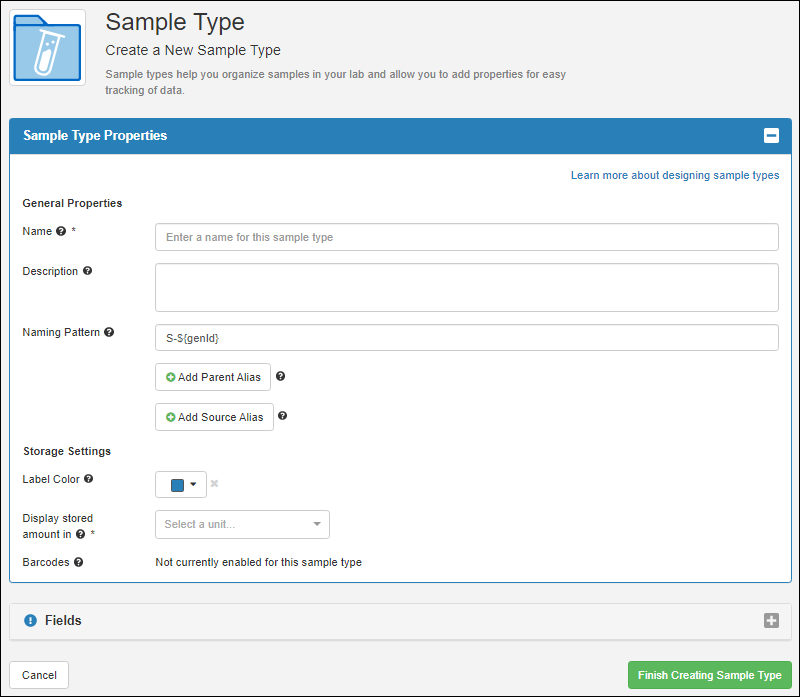The width and height of the screenshot is (800, 697).
Task: Clear label color with the x icon
Action: click(214, 484)
